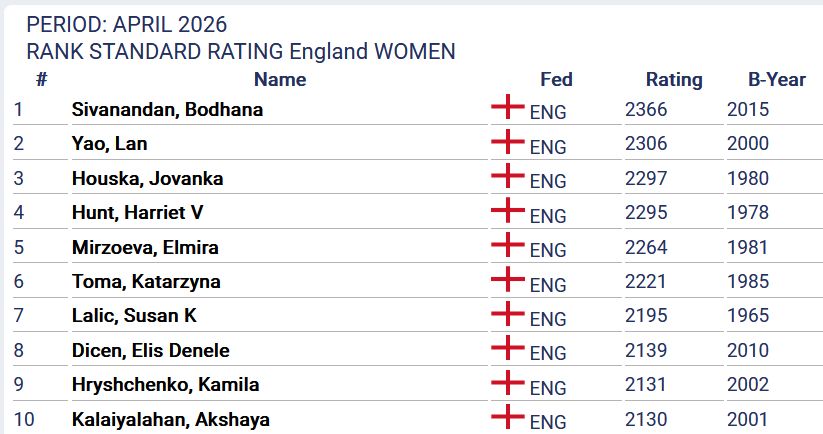
Task: Click flag icon beside Mirzoeva, Elmira
Action: (508, 244)
